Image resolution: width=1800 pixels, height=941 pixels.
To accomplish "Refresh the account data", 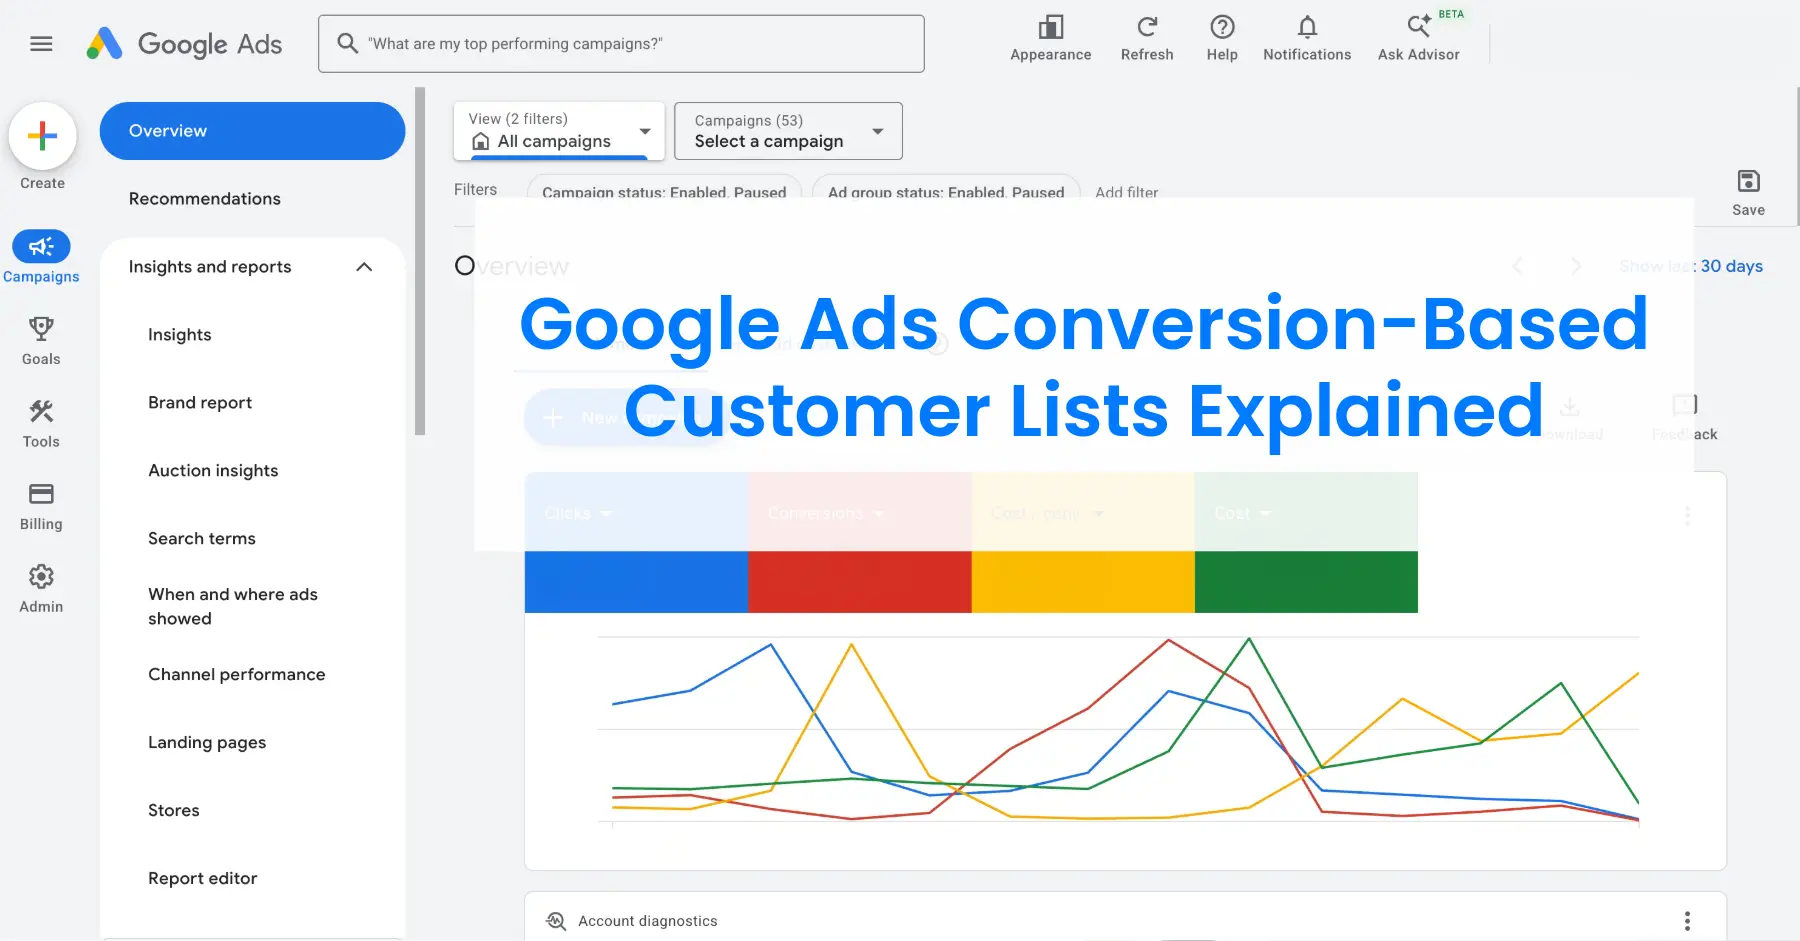I will tap(1147, 39).
